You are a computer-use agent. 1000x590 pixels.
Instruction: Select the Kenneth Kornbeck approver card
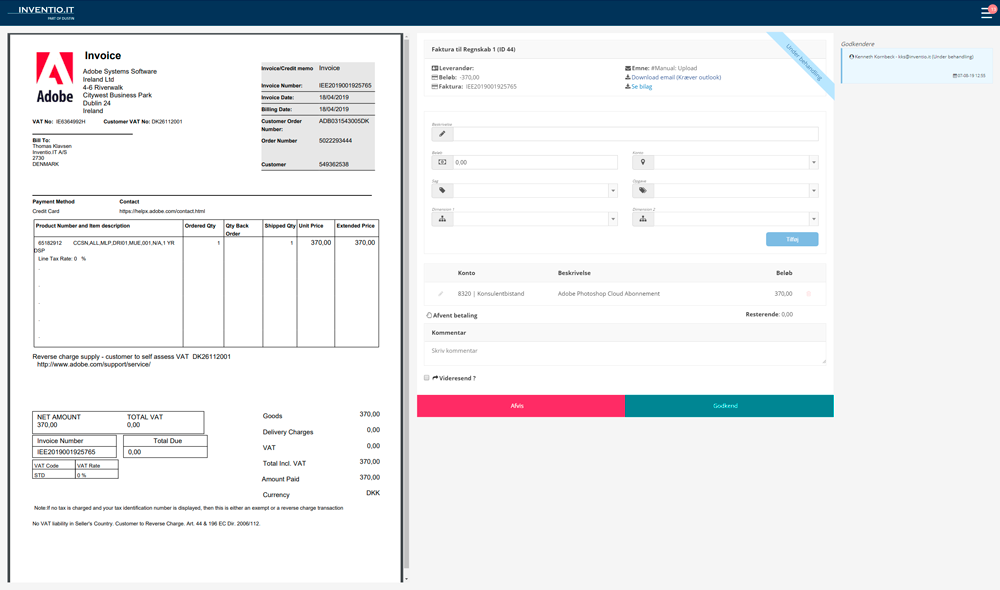coord(916,66)
